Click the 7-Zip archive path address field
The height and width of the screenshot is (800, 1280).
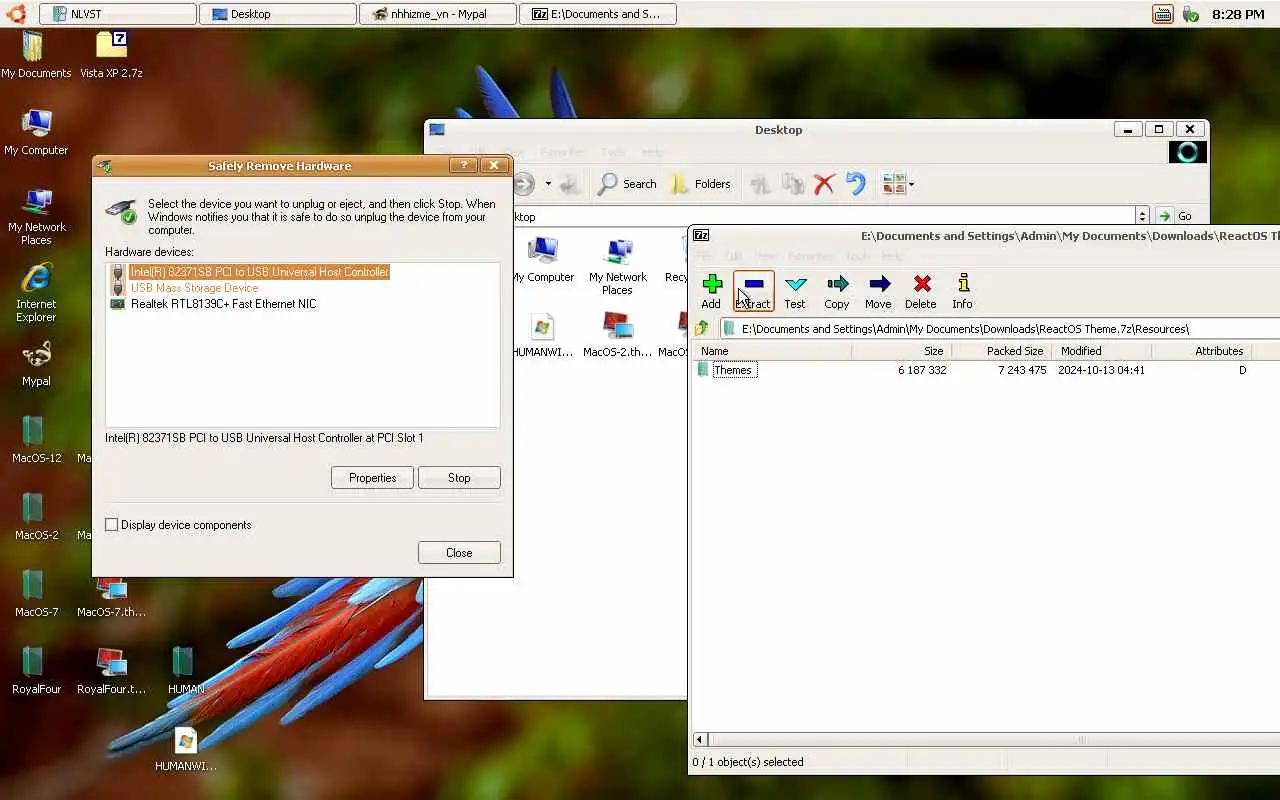[x=1000, y=328]
